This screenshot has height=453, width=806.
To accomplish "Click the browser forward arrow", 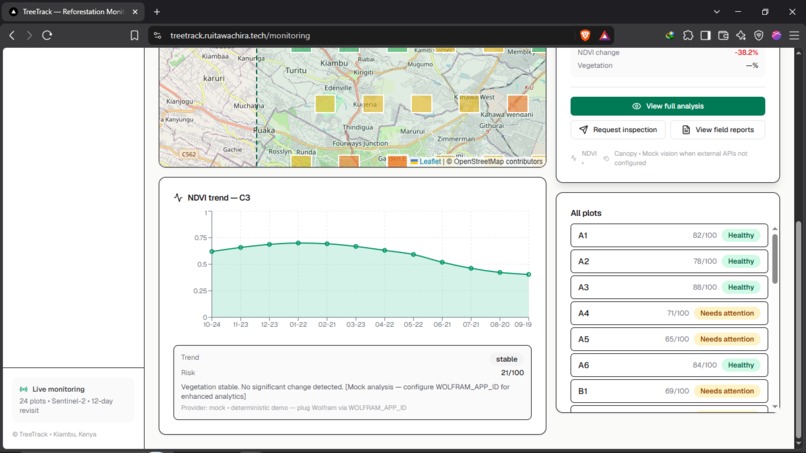I will click(x=29, y=35).
